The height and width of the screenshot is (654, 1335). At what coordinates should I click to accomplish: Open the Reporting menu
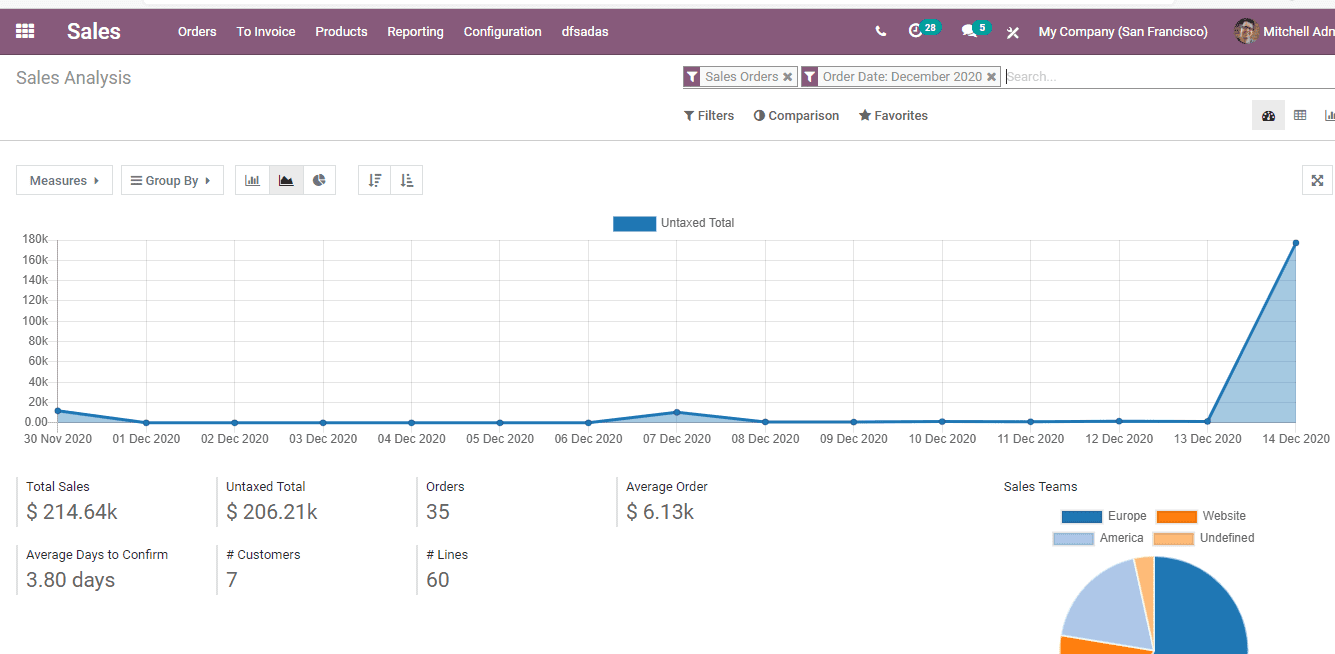(415, 32)
